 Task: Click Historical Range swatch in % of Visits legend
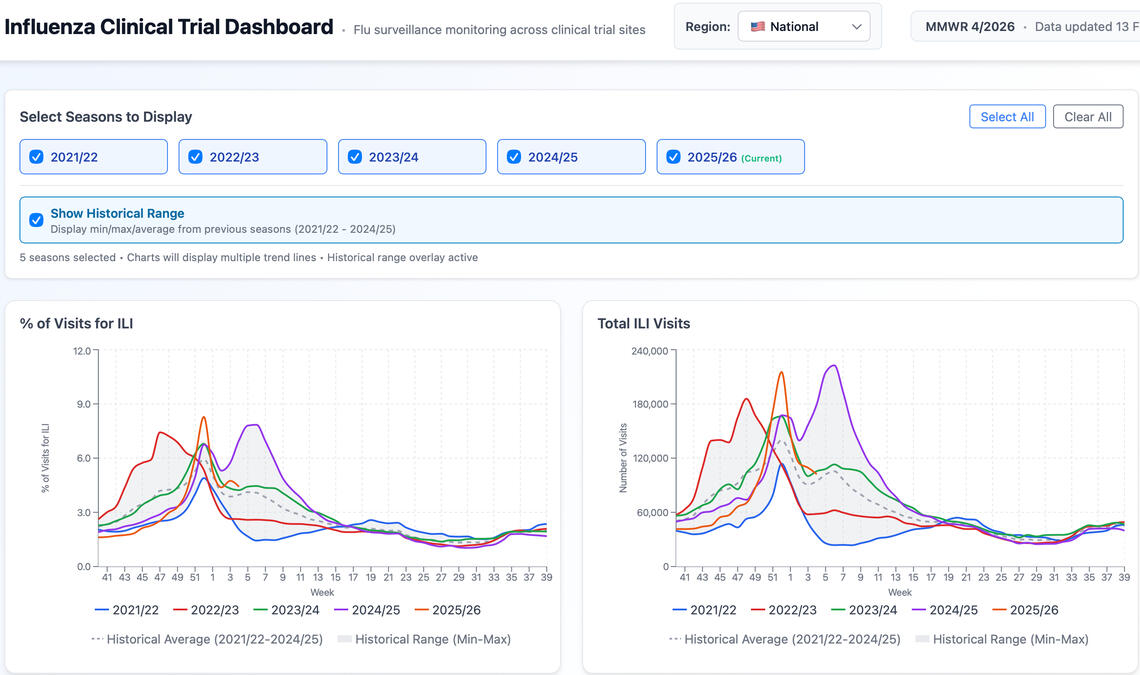pyautogui.click(x=344, y=639)
